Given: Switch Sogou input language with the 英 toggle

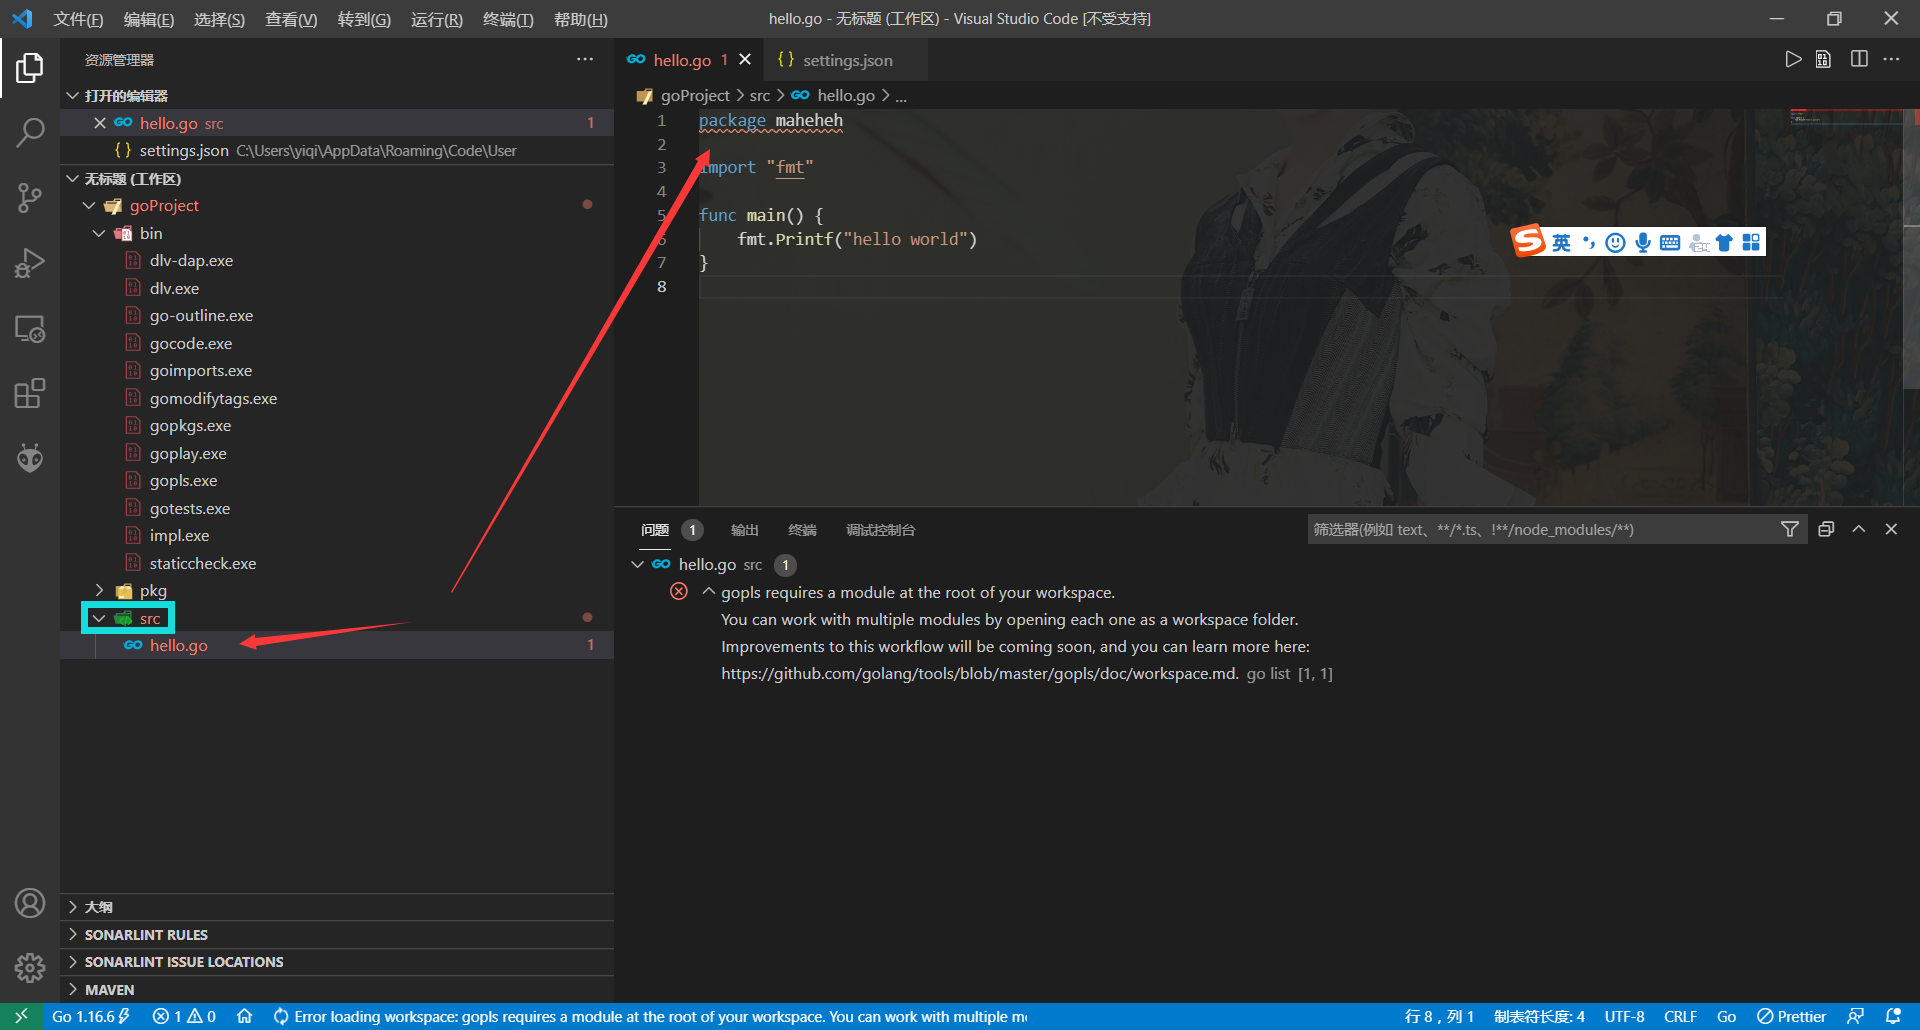Looking at the screenshot, I should click(x=1562, y=241).
